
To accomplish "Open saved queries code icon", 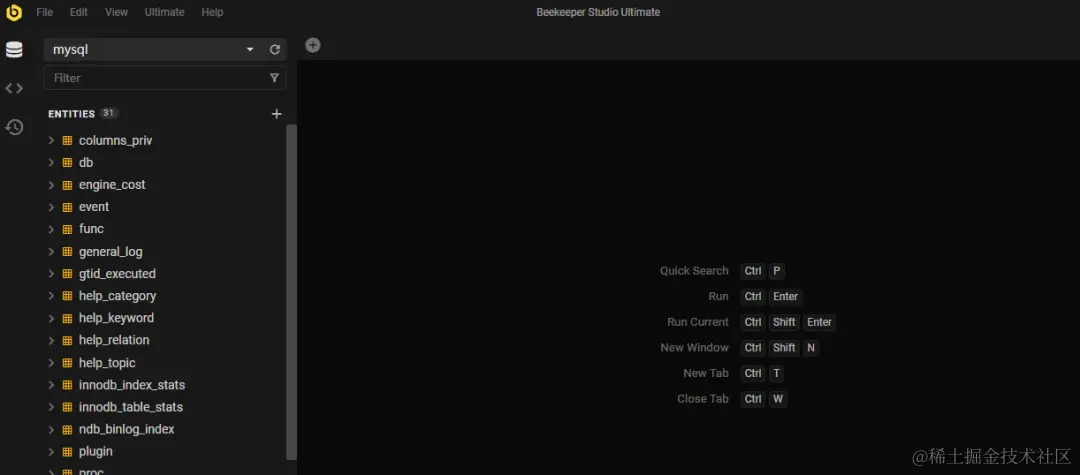I will click(x=14, y=88).
